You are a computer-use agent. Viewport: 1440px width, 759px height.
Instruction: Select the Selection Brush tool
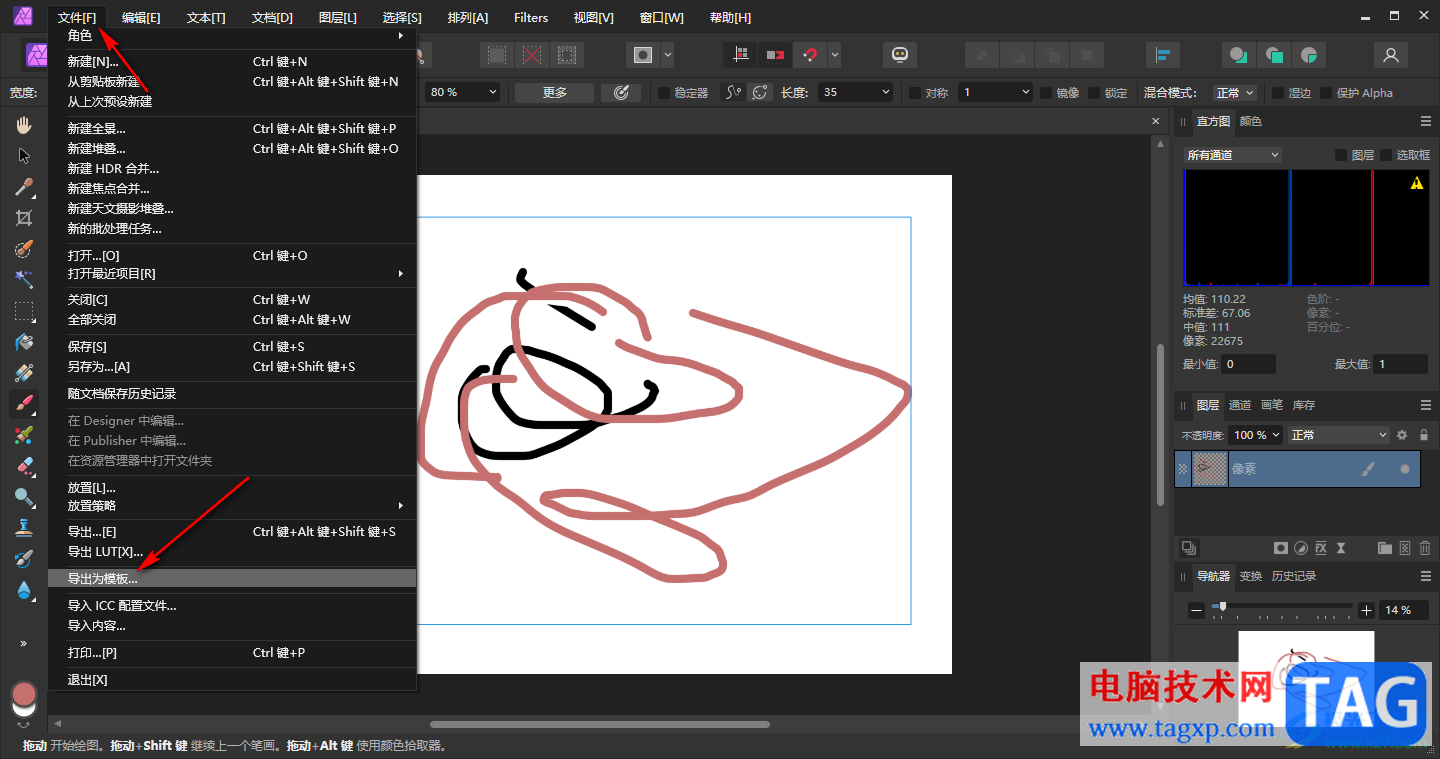click(24, 249)
